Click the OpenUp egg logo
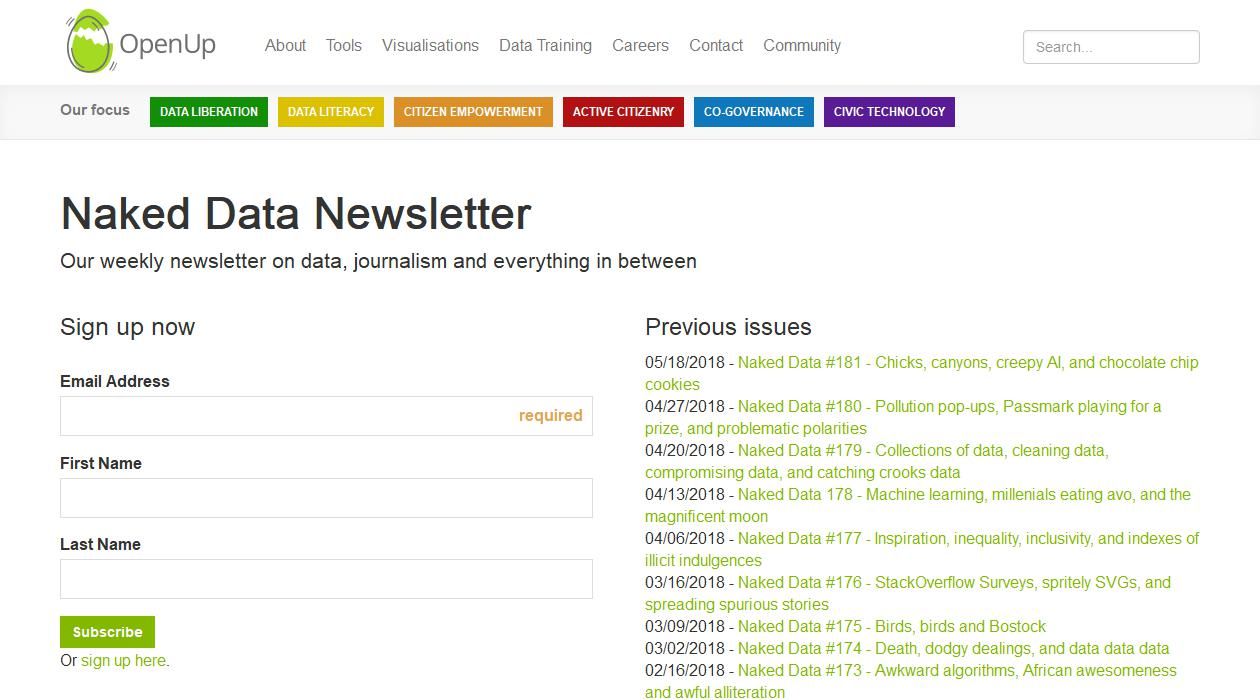The image size is (1260, 700). tap(141, 42)
